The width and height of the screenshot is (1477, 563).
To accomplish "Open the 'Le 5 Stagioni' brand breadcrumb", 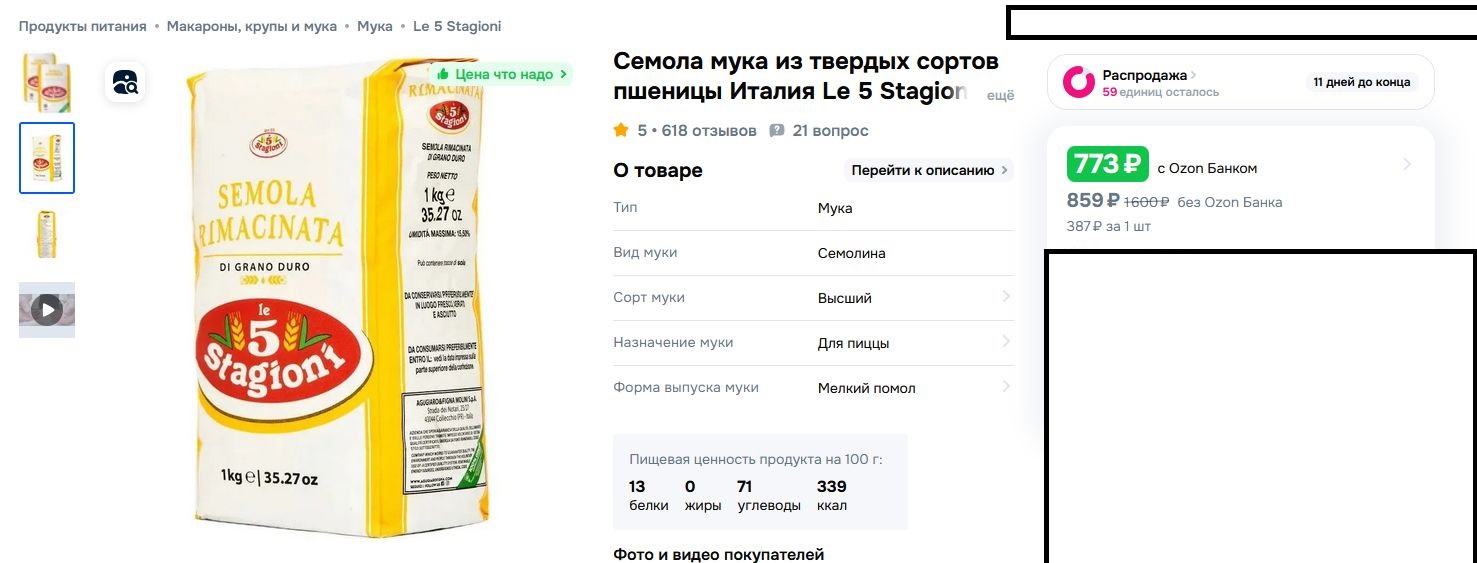I will coord(457,26).
